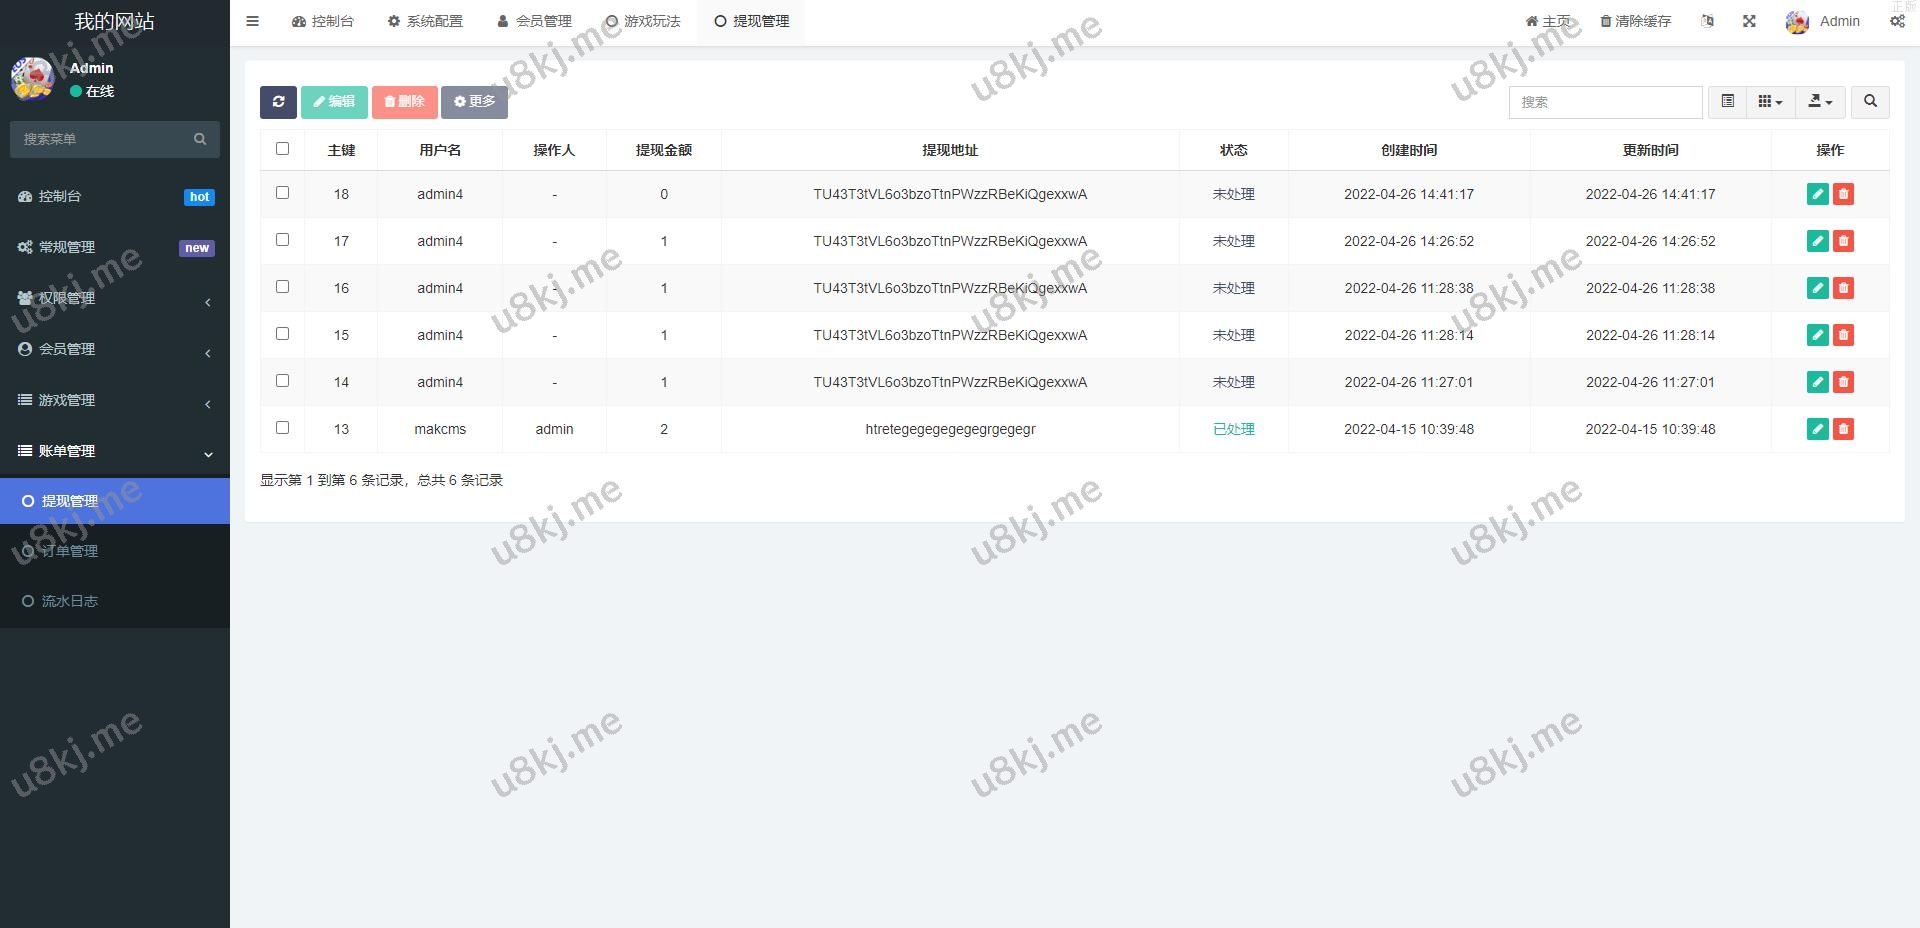Screen dimensions: 1920x928
Task: Check the select-all checkbox in table header
Action: [x=282, y=149]
